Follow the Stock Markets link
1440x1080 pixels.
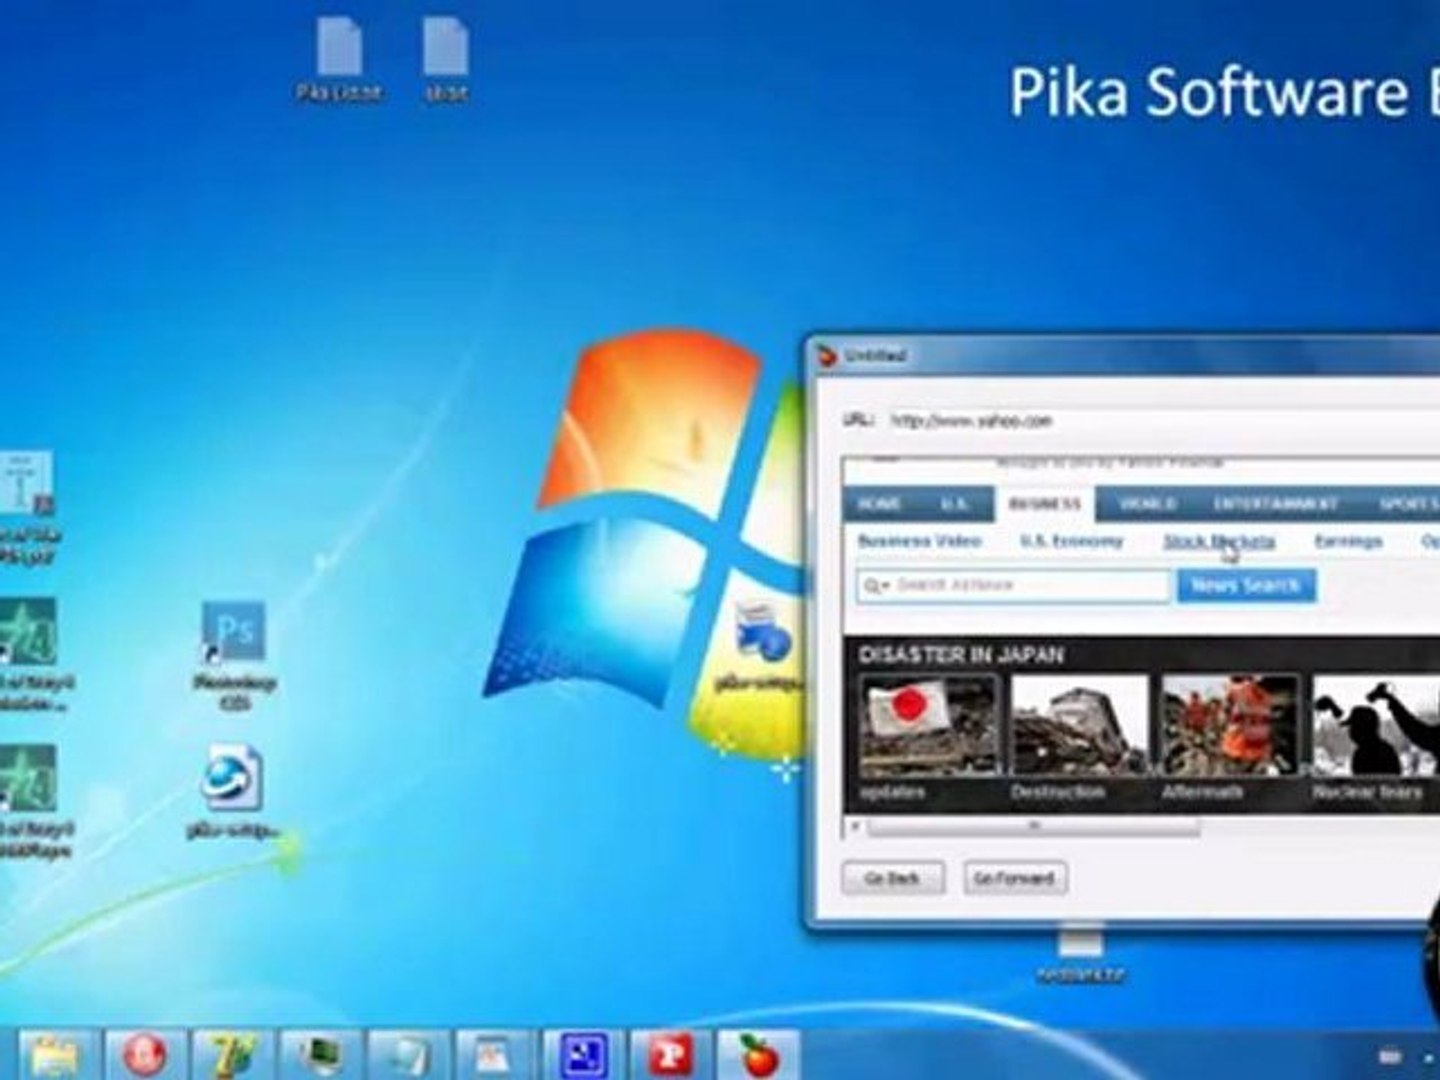[x=1219, y=541]
